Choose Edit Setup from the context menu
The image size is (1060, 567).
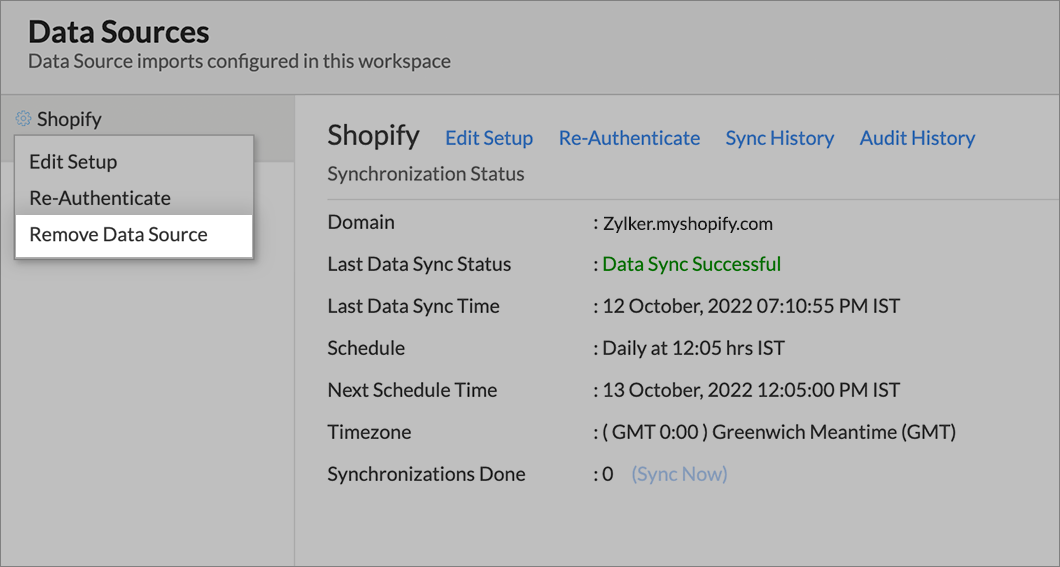73,162
